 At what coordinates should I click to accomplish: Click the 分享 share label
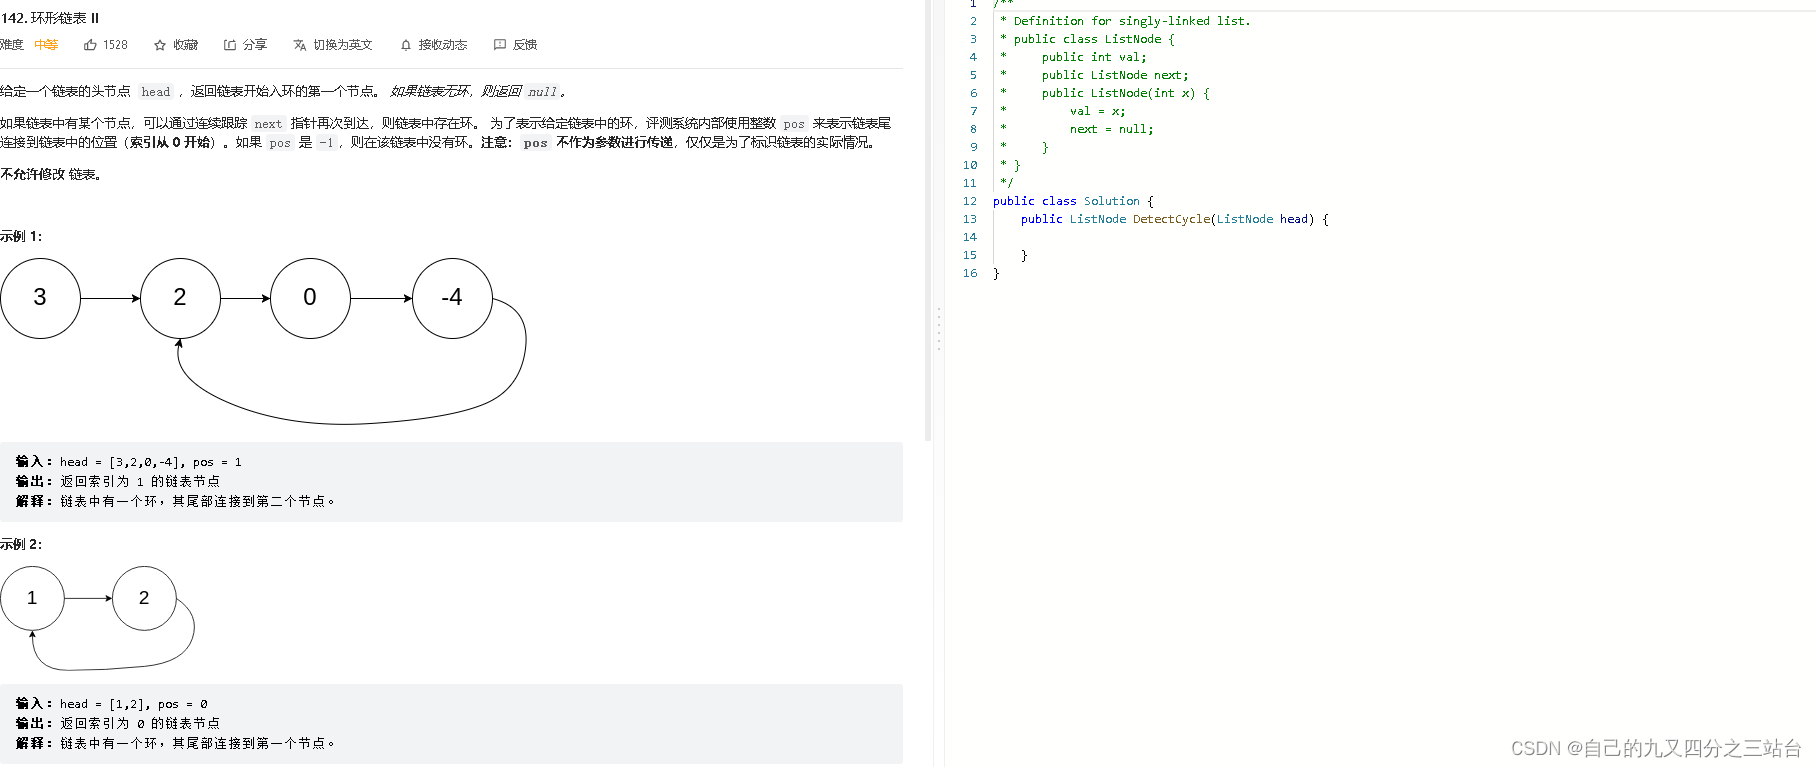pos(255,45)
